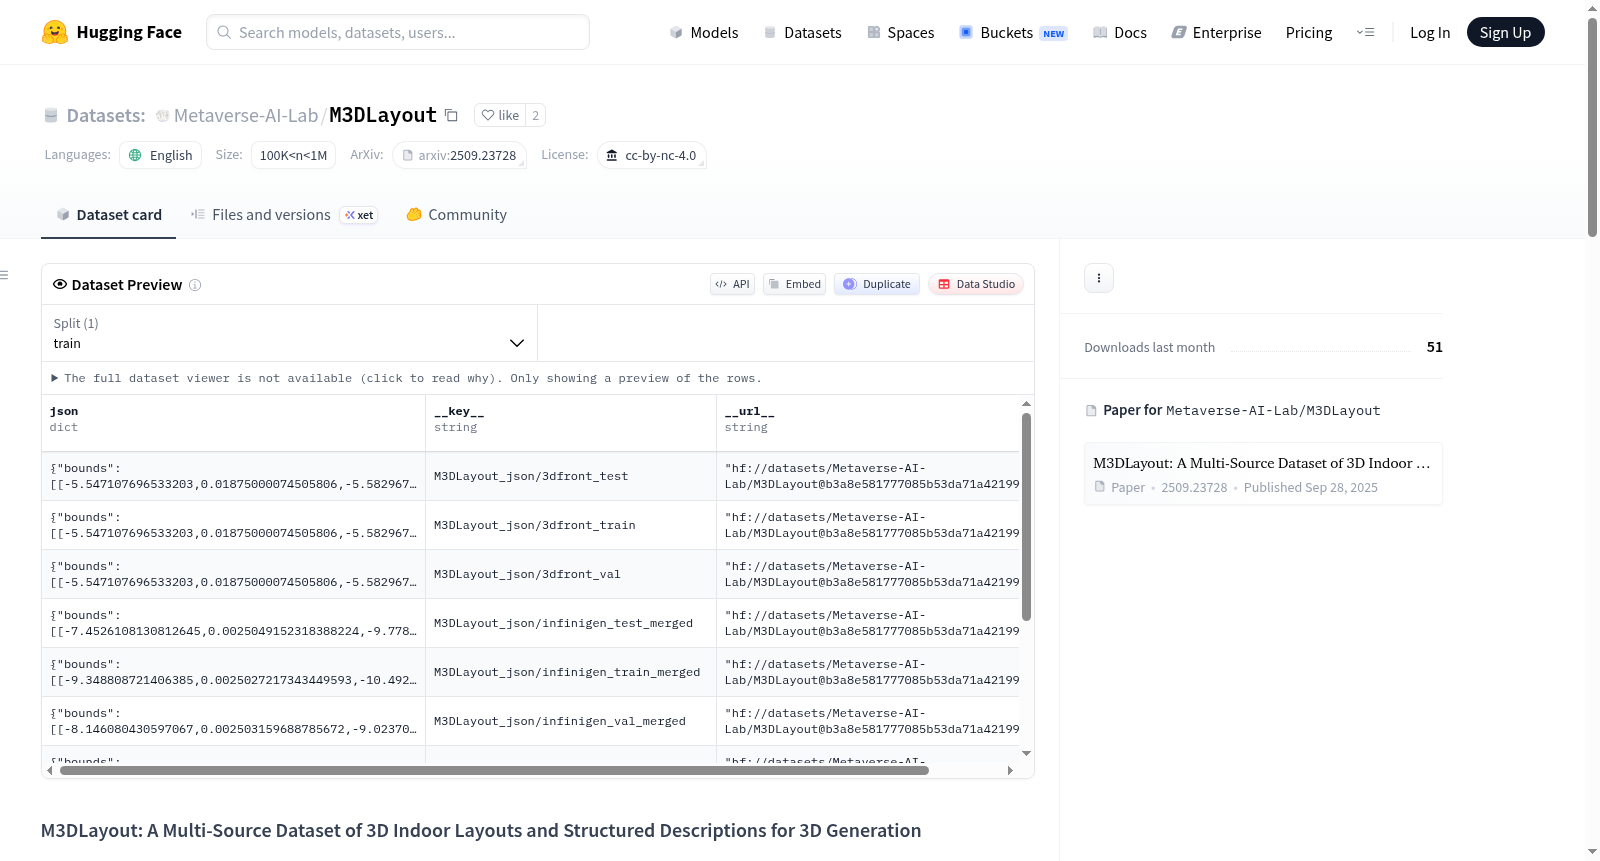Go to Datasets in the top navigation
The width and height of the screenshot is (1600, 861).
[x=802, y=32]
